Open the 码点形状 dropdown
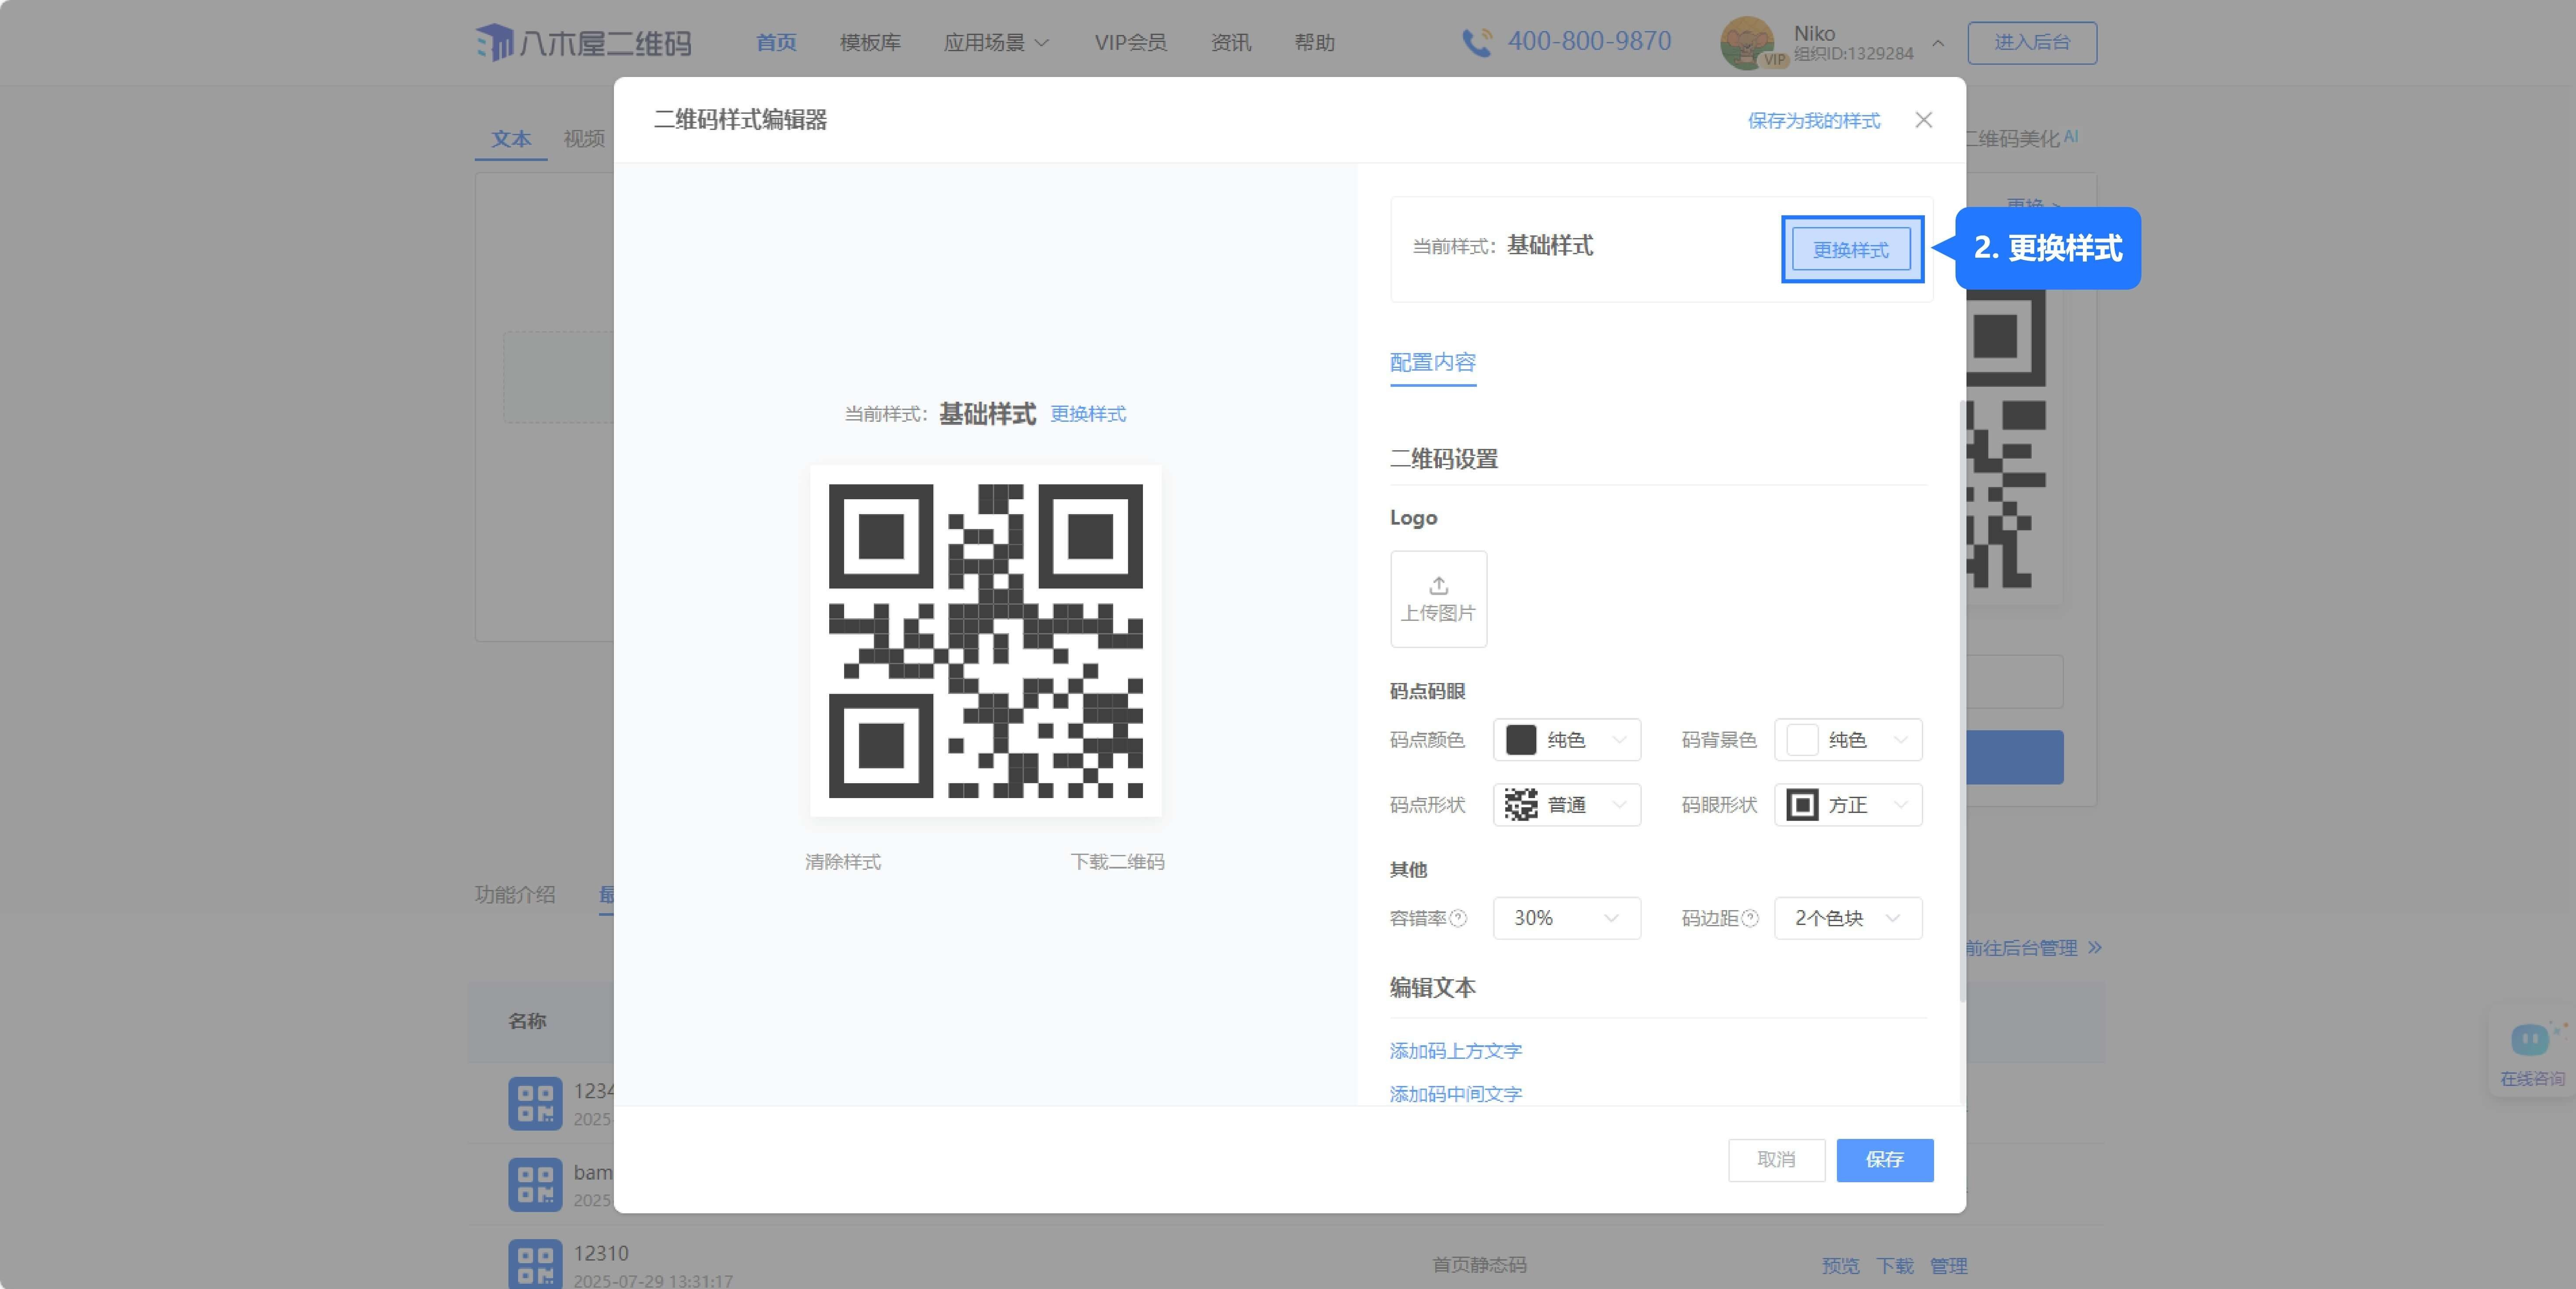This screenshot has width=2576, height=1289. (x=1566, y=805)
